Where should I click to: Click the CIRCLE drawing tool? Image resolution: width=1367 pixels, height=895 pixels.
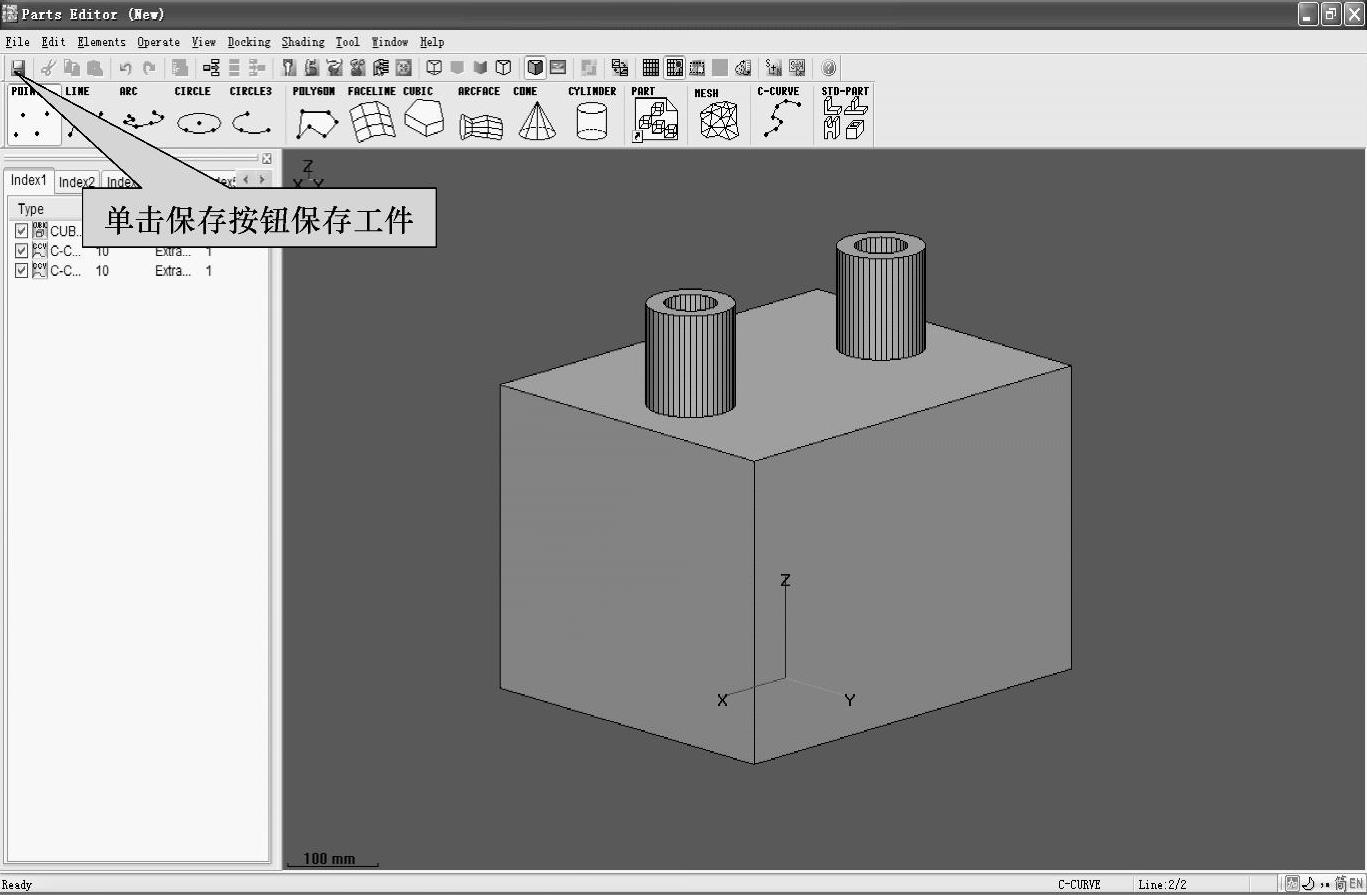point(198,116)
